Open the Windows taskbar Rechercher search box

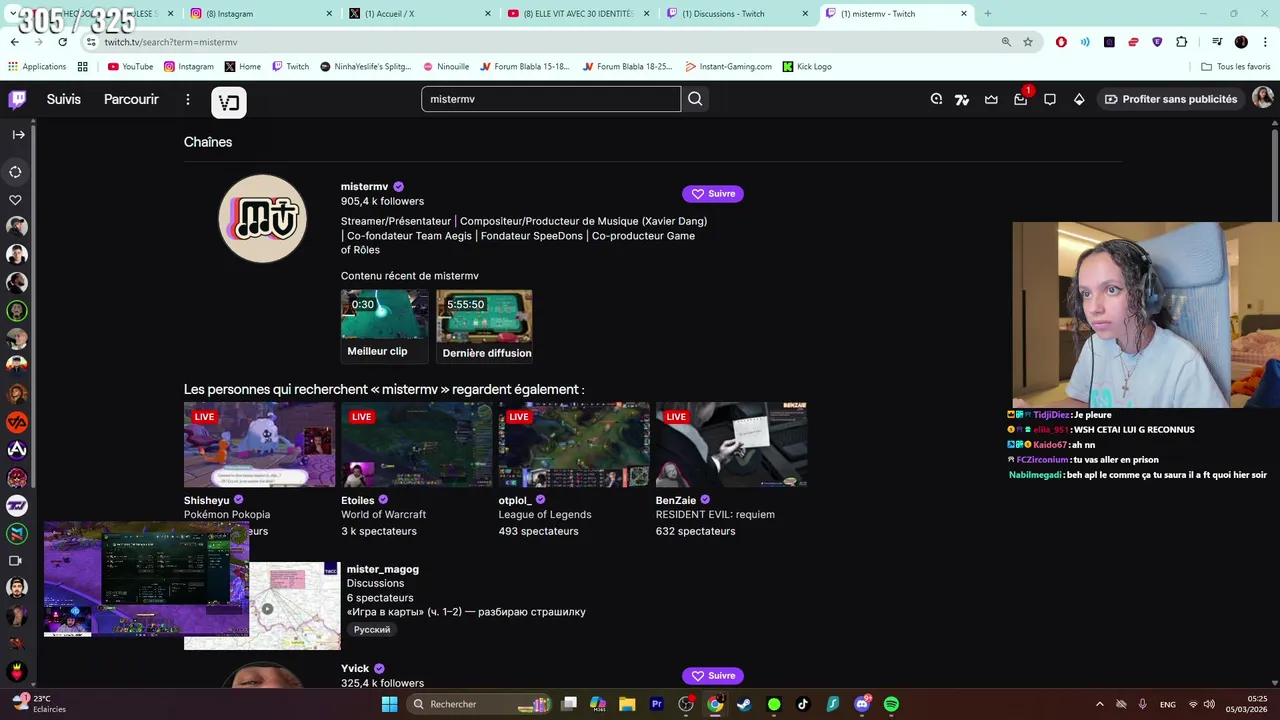[x=480, y=704]
